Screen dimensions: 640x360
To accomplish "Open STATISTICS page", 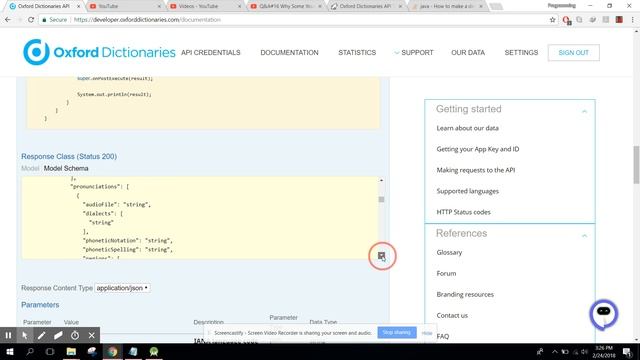I will tap(357, 53).
